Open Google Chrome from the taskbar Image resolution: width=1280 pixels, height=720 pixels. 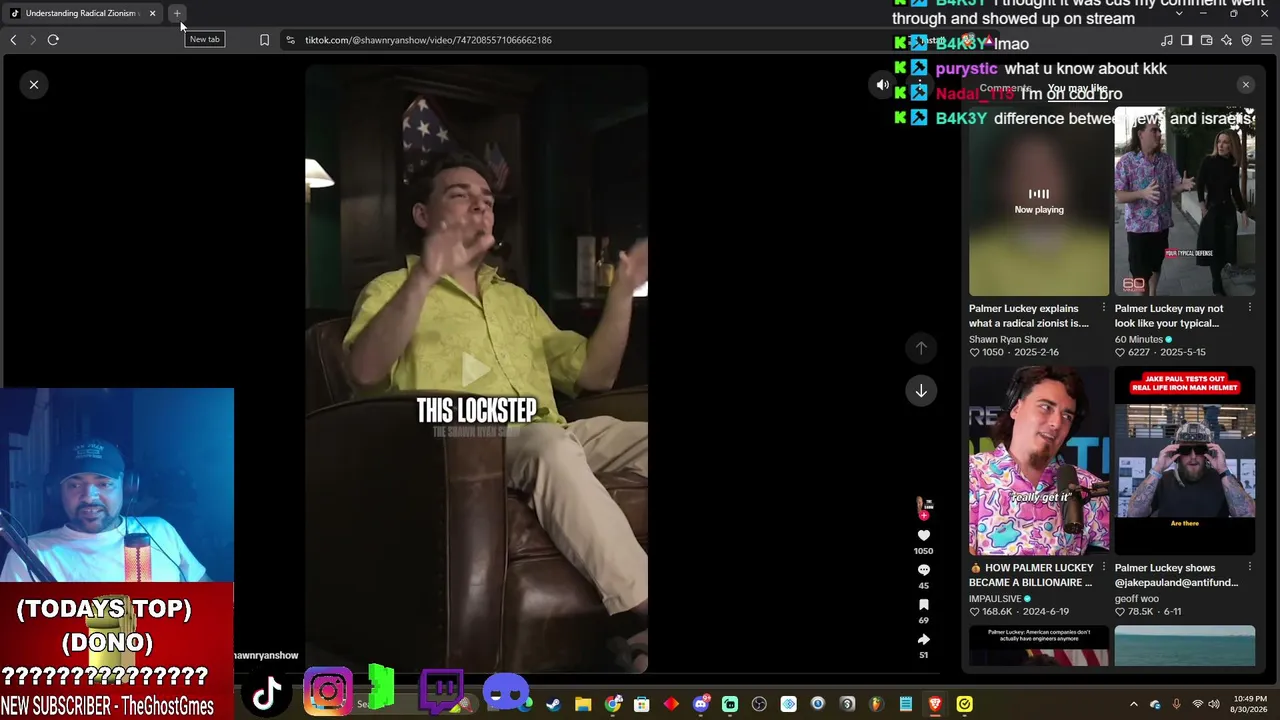pos(613,704)
